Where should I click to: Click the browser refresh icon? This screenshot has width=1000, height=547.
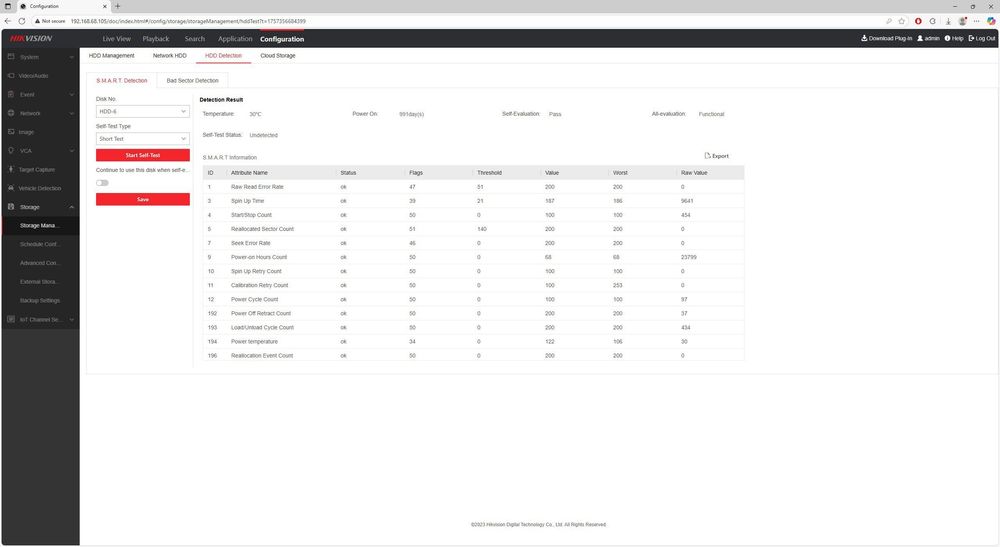(22, 21)
